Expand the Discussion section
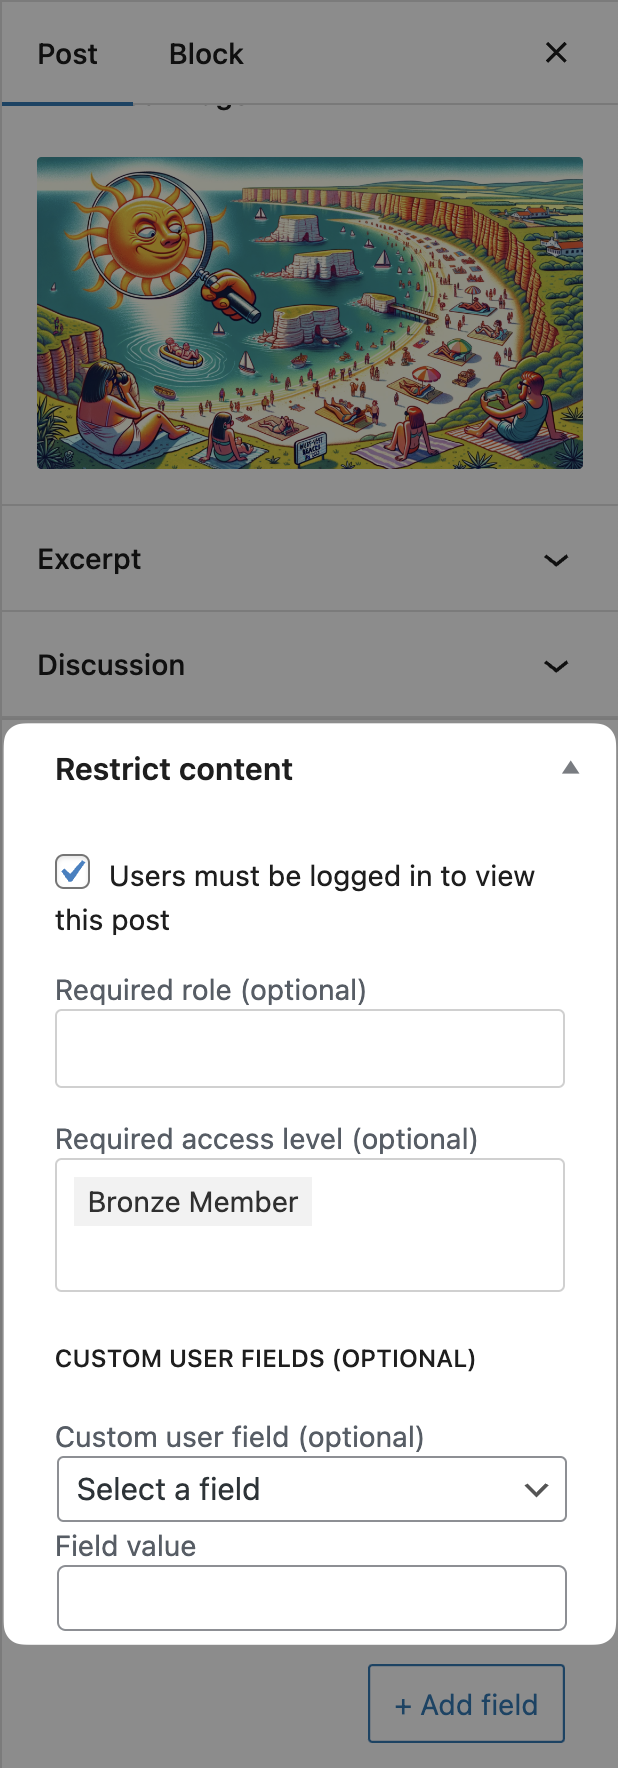 [x=111, y=666]
